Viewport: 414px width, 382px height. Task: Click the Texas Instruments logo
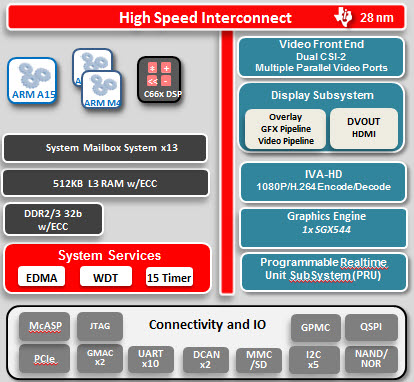coord(343,16)
